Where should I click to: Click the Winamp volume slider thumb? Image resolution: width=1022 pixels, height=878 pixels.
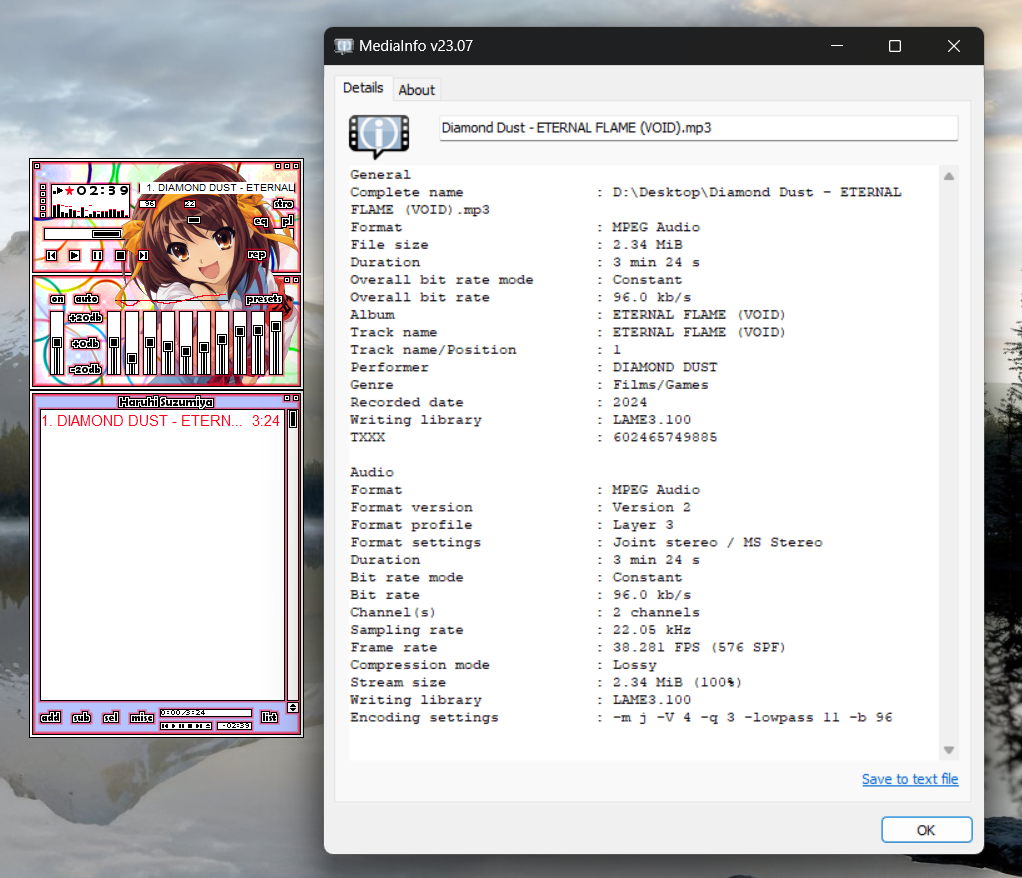tap(194, 220)
